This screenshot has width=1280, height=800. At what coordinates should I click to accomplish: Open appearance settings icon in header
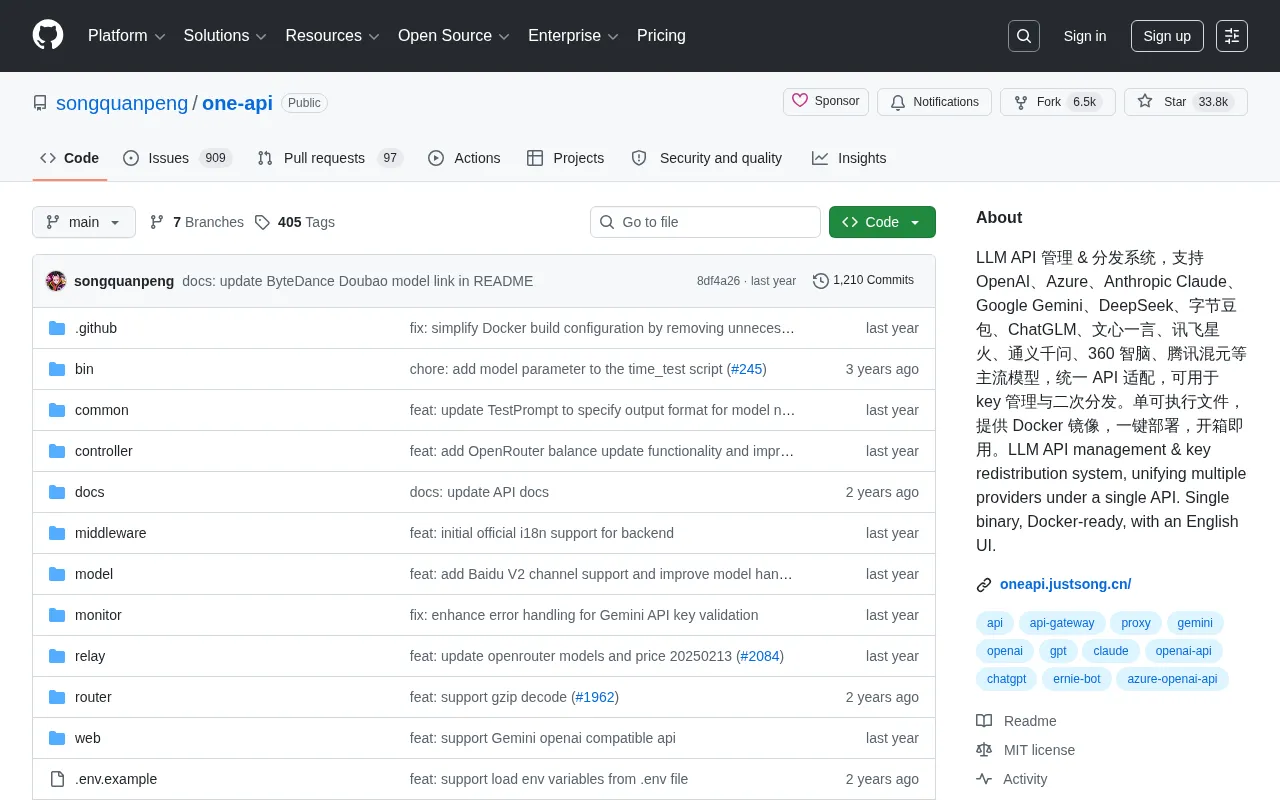pos(1232,36)
